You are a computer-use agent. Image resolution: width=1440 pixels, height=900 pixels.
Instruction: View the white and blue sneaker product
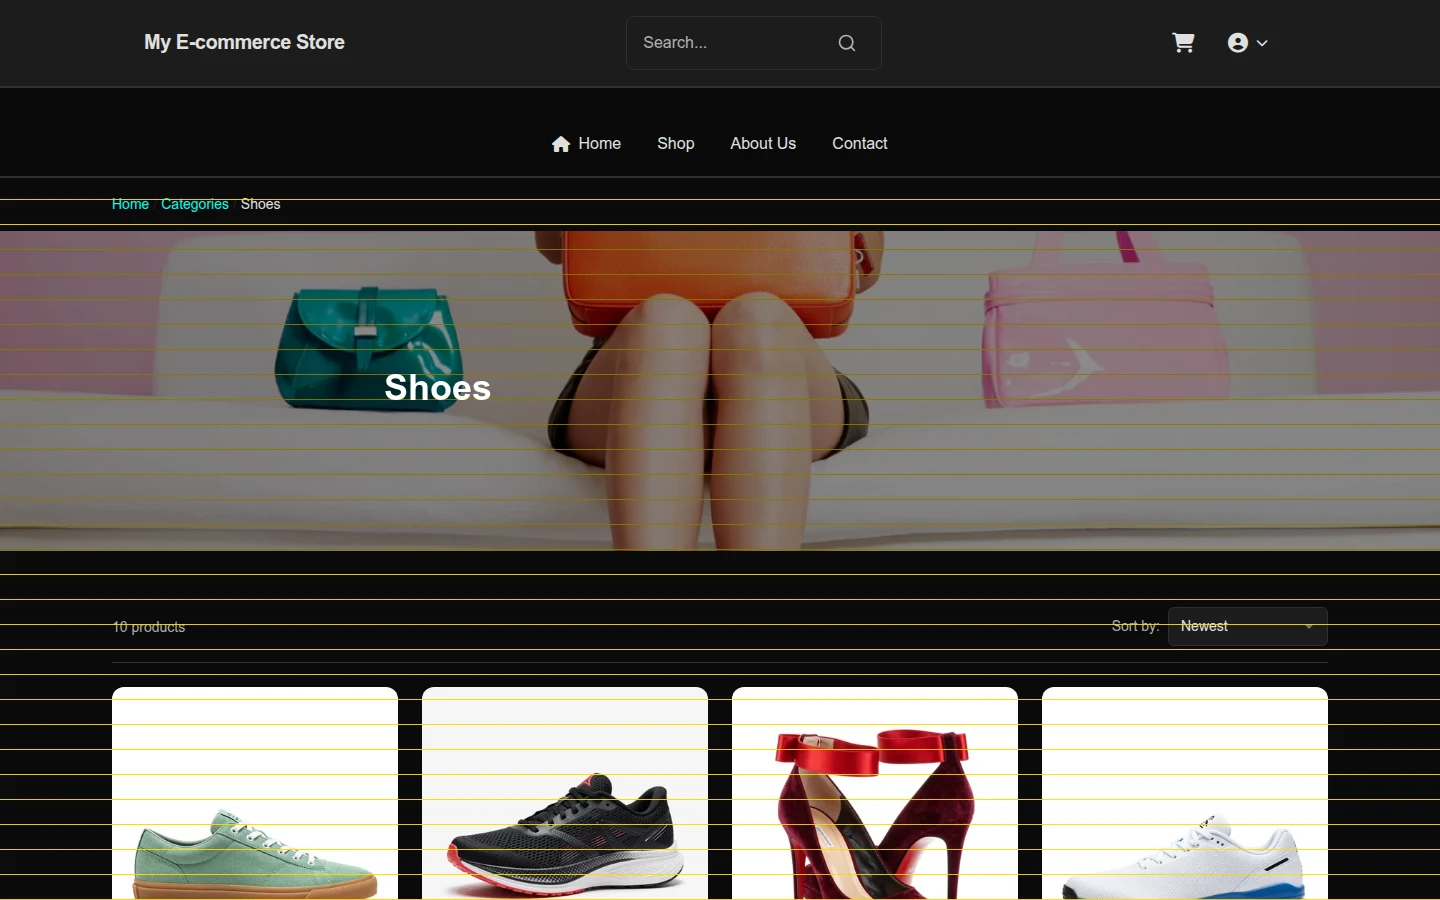coord(1185,794)
